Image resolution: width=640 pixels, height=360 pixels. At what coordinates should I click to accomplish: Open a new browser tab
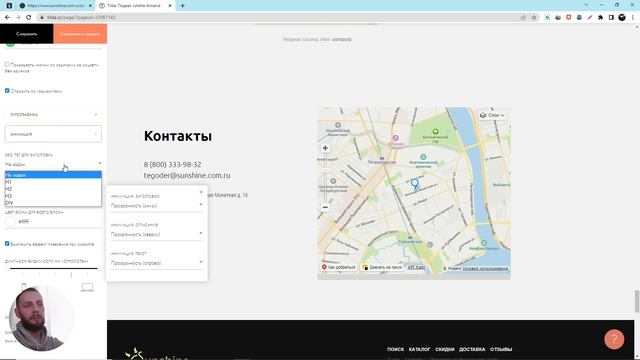coord(182,6)
